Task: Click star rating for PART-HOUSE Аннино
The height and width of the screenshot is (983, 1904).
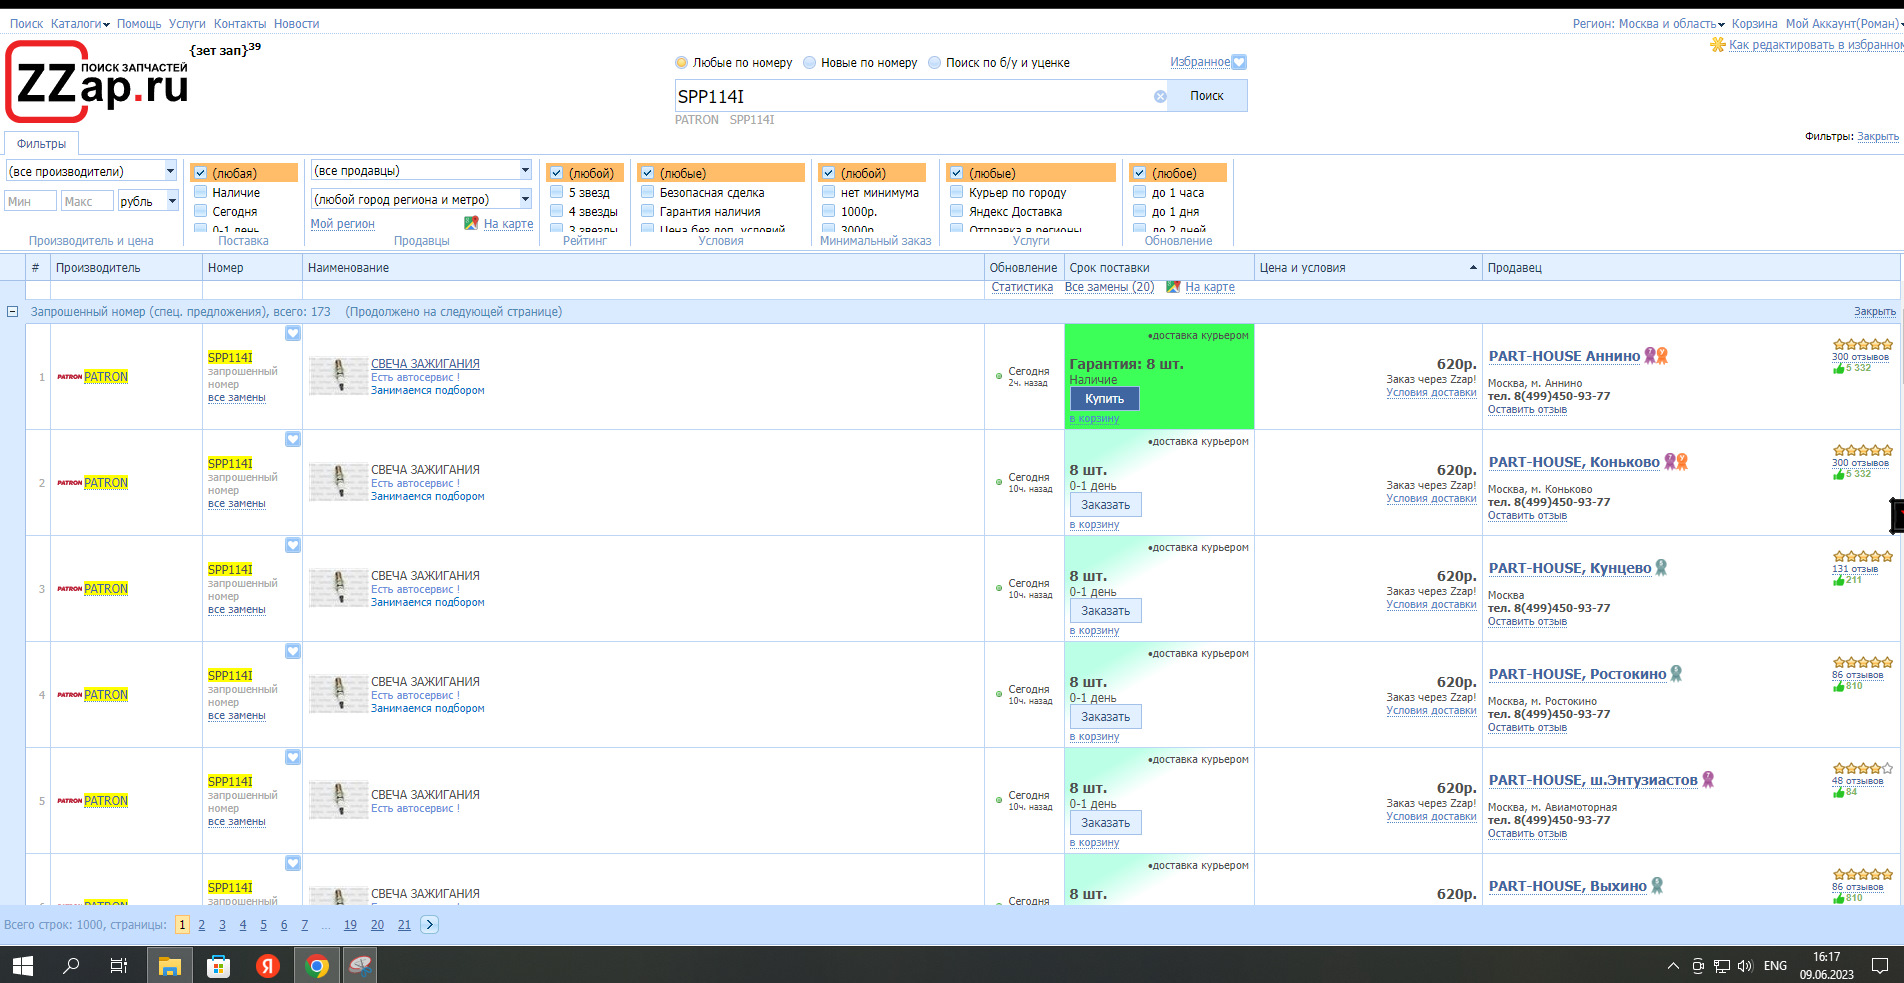Action: pos(1862,344)
